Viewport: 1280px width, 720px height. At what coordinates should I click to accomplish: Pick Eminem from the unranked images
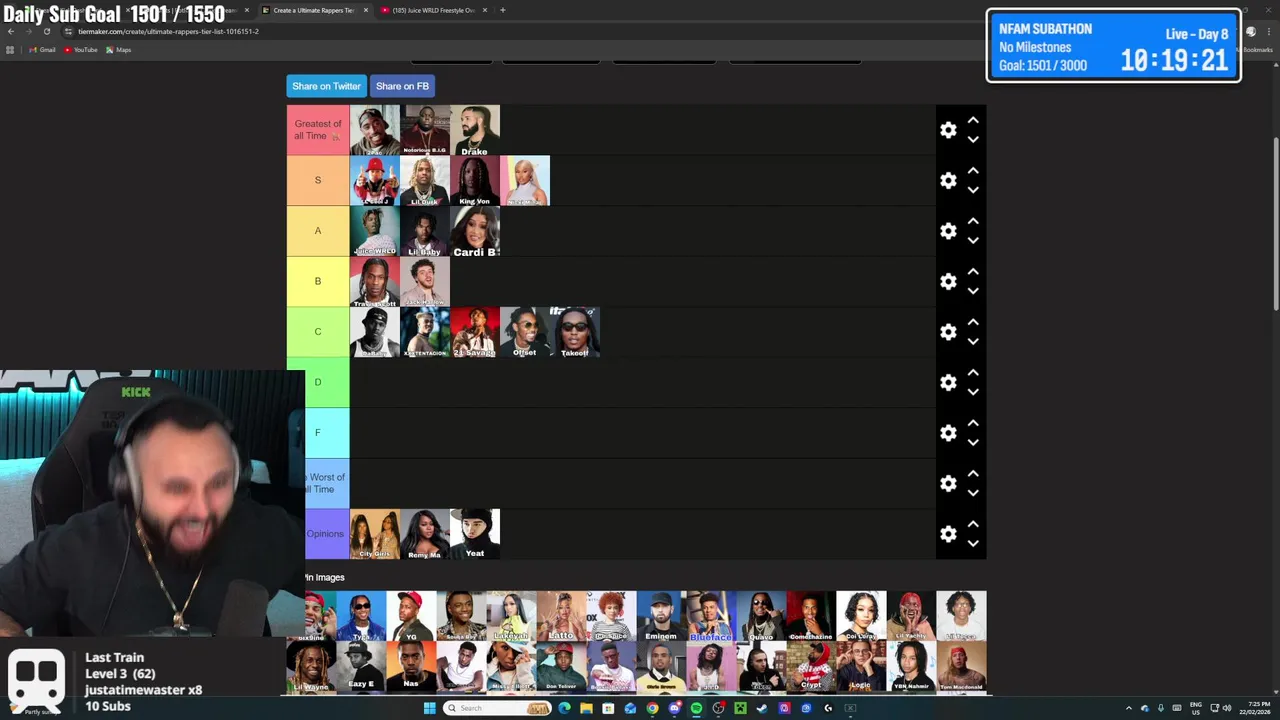[661, 616]
